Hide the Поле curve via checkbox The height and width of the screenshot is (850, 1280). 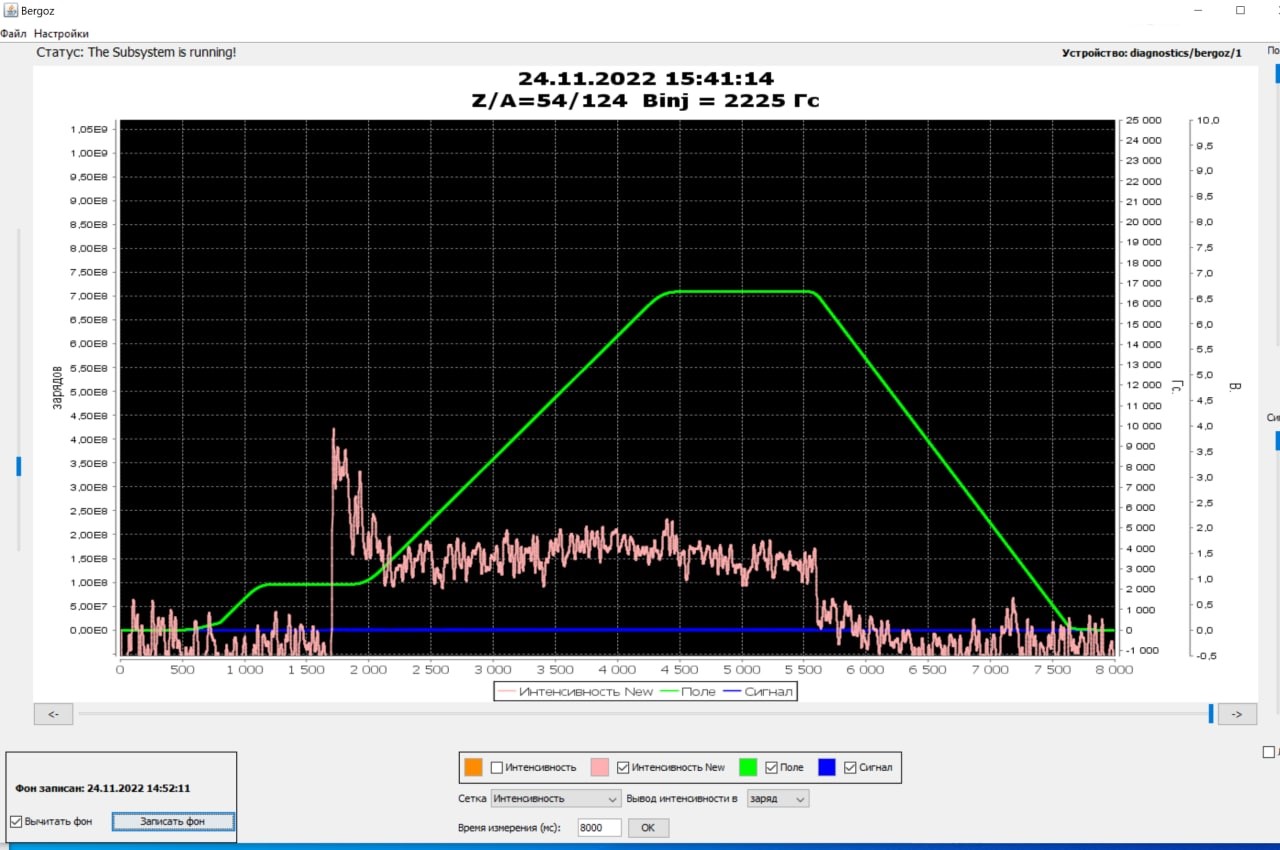[x=771, y=767]
